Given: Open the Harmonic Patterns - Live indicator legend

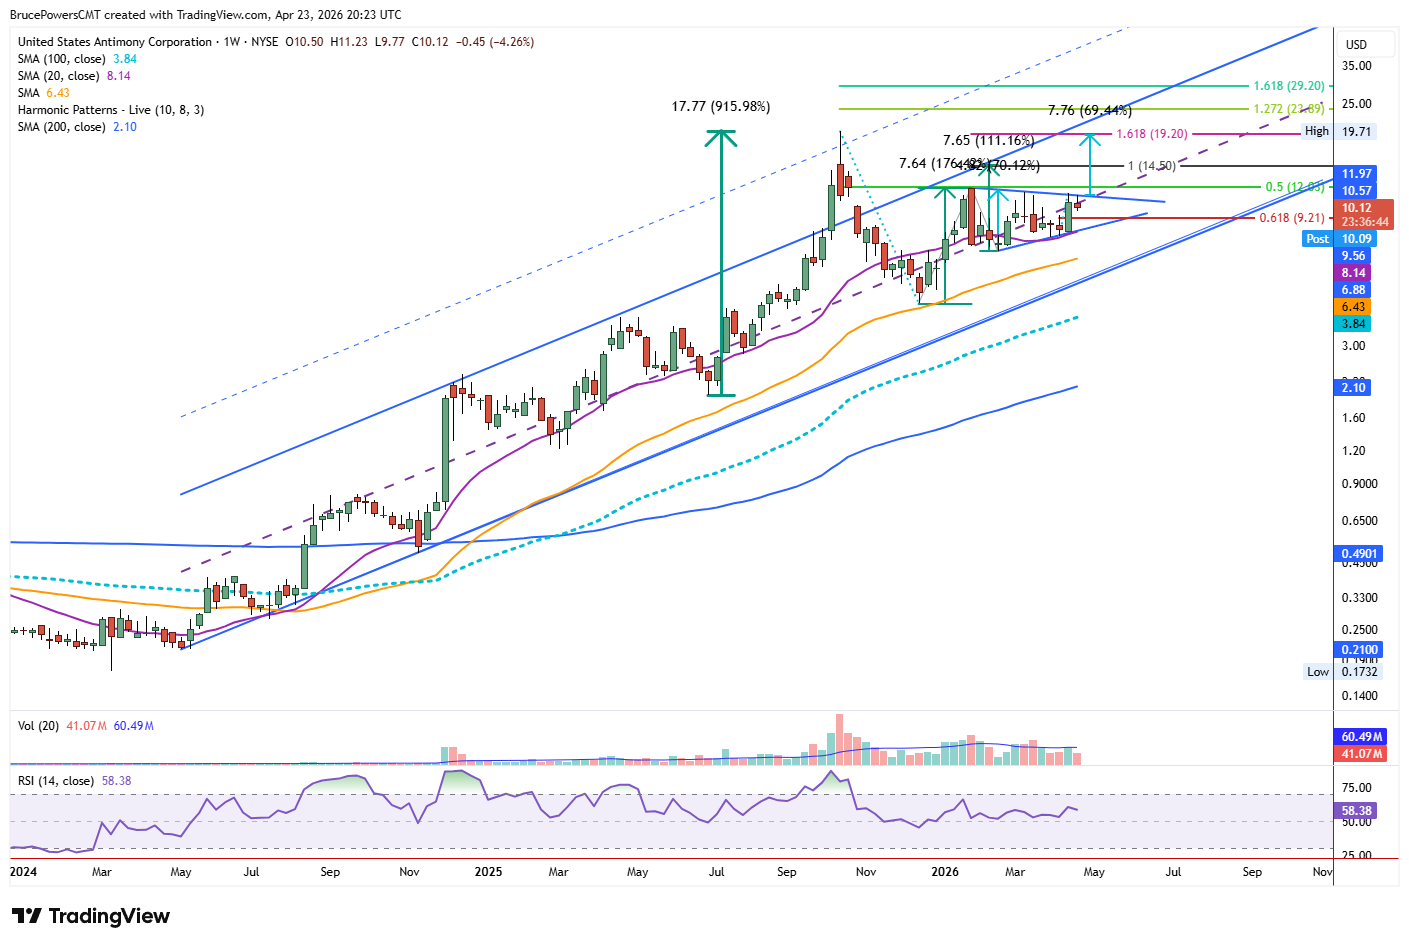Looking at the screenshot, I should [x=111, y=110].
